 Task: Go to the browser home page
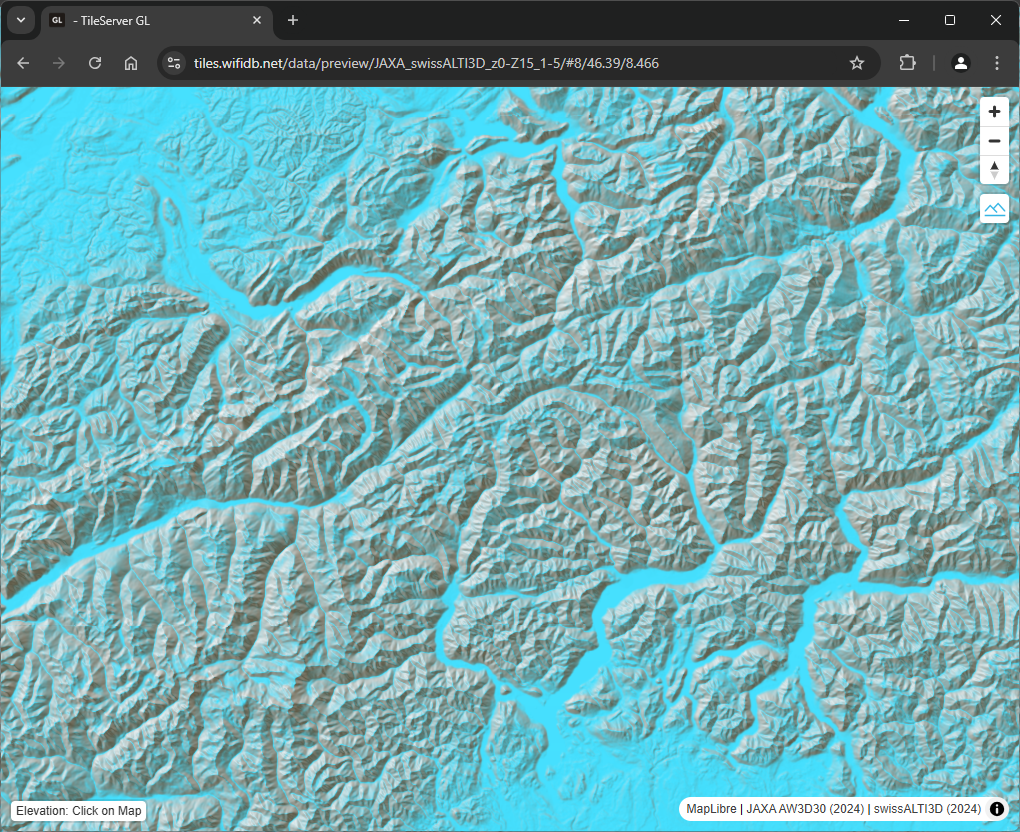[x=131, y=63]
